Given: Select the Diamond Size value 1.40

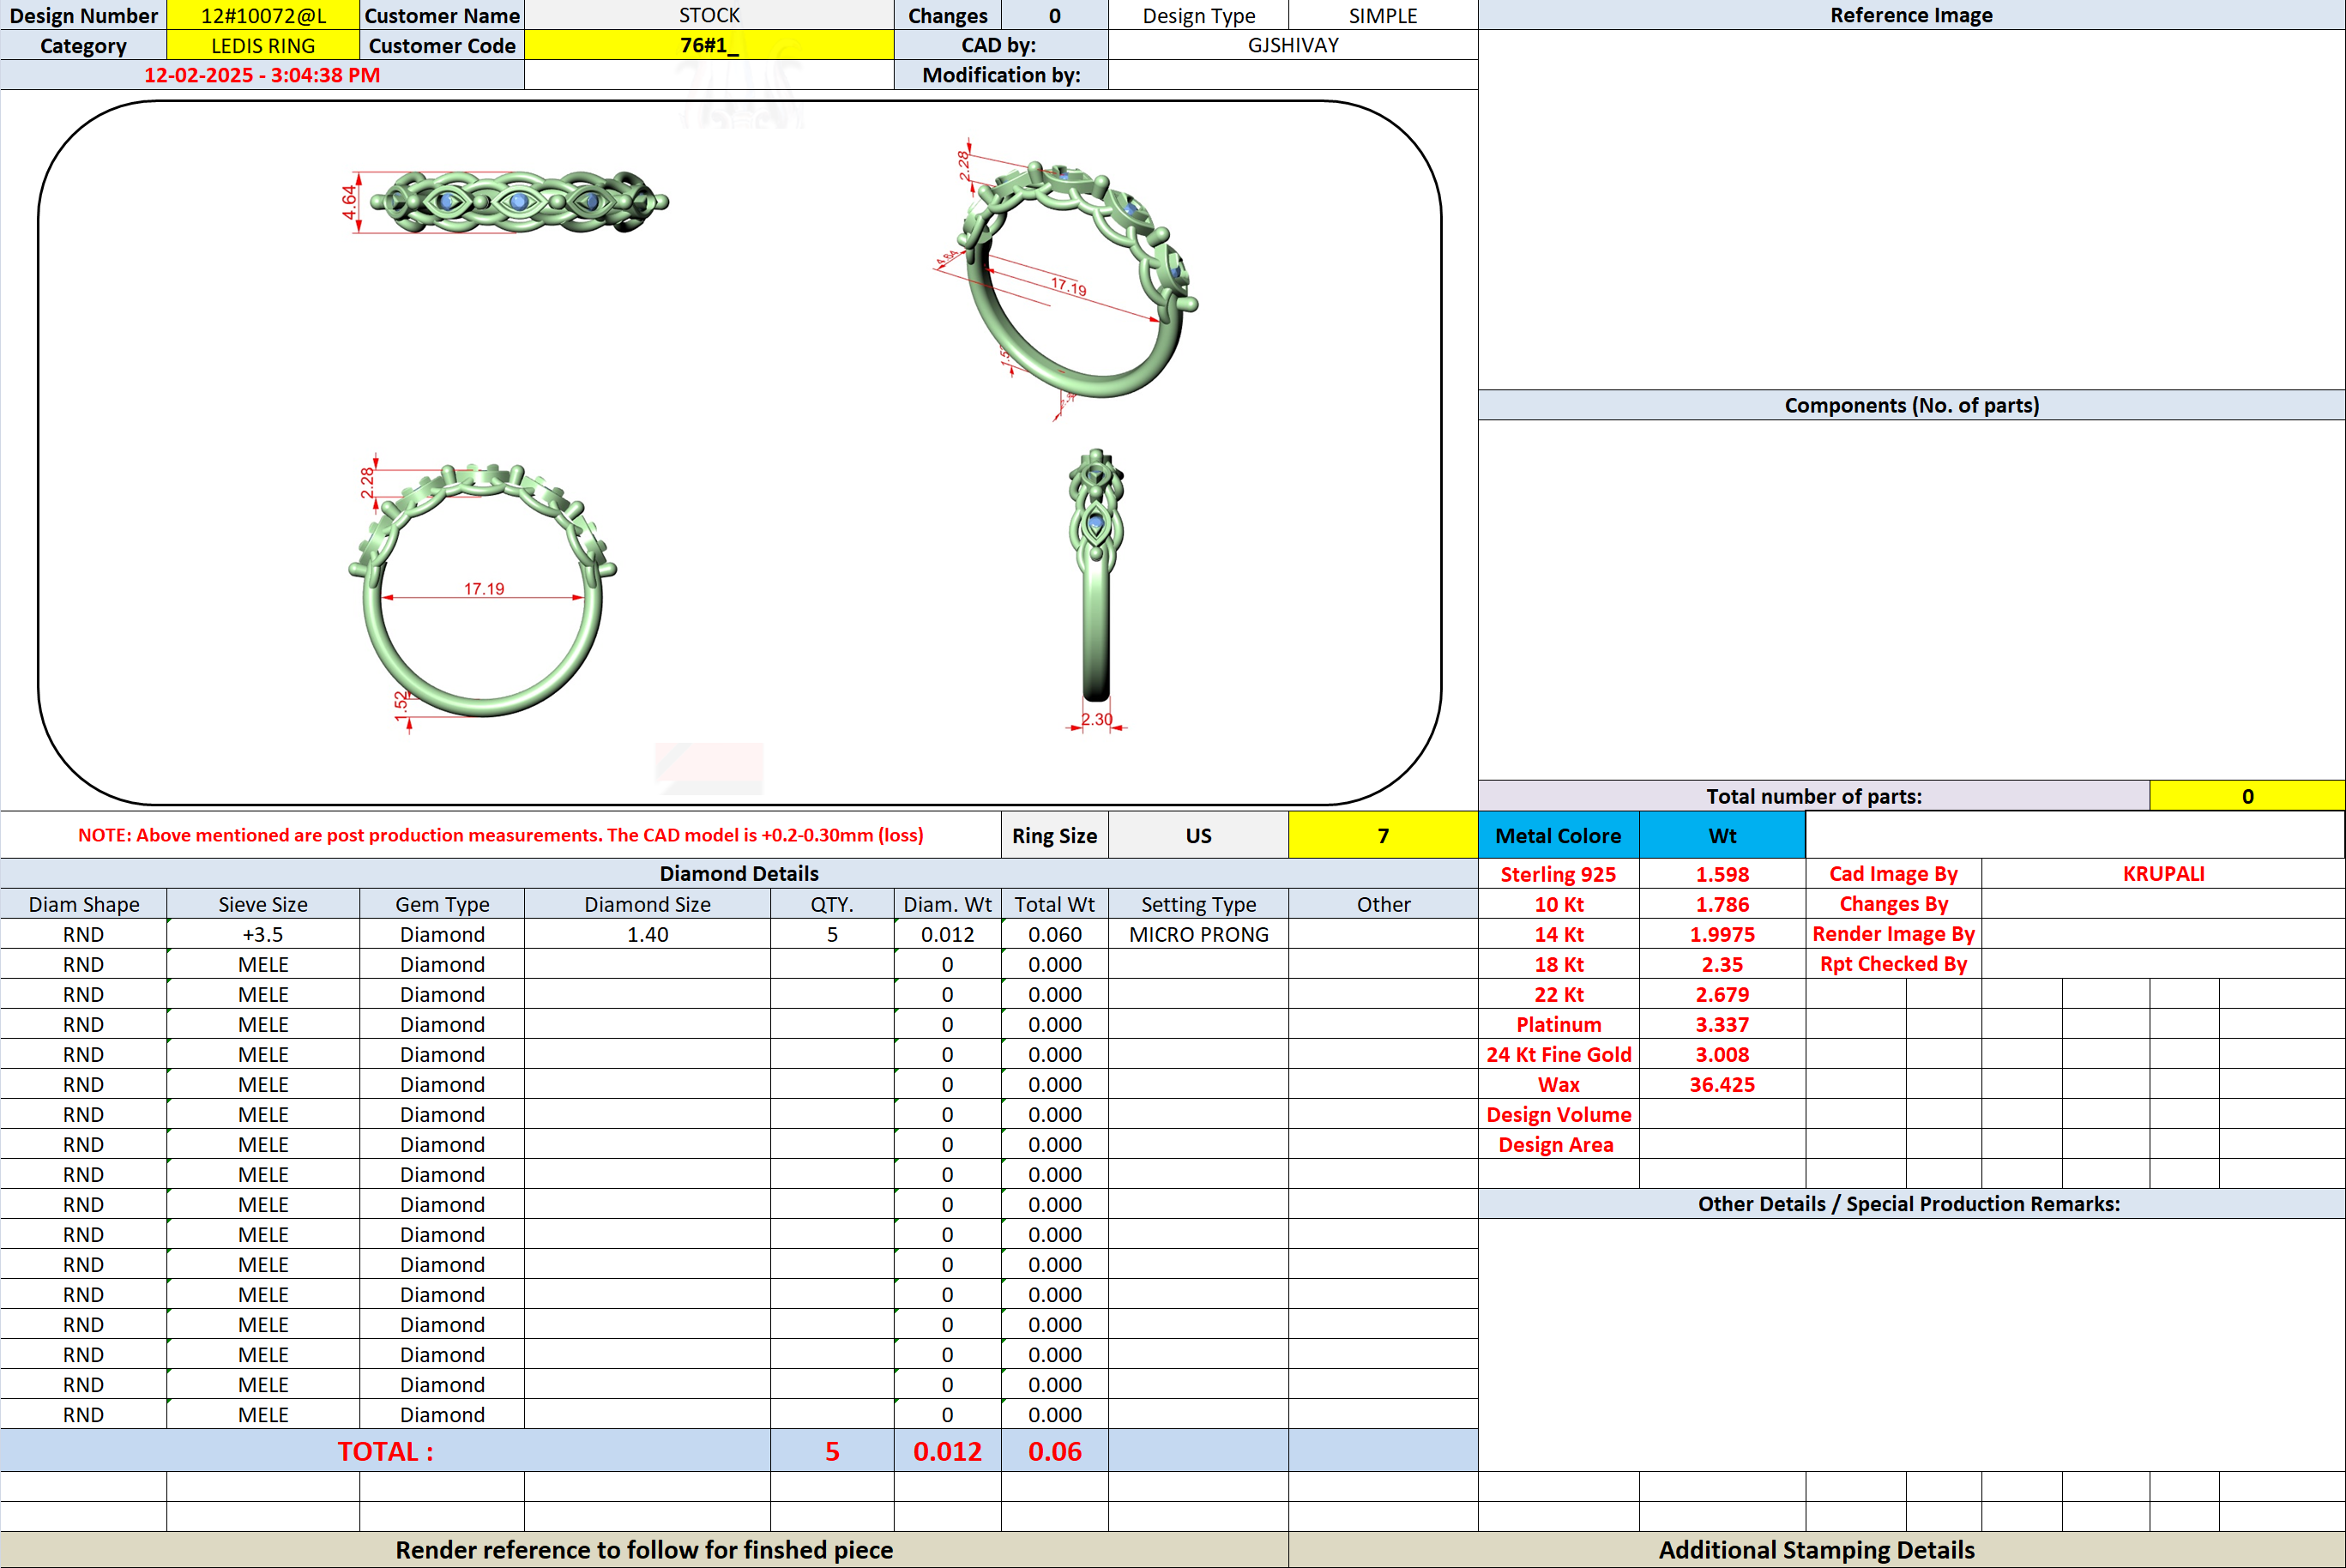Looking at the screenshot, I should [x=647, y=934].
